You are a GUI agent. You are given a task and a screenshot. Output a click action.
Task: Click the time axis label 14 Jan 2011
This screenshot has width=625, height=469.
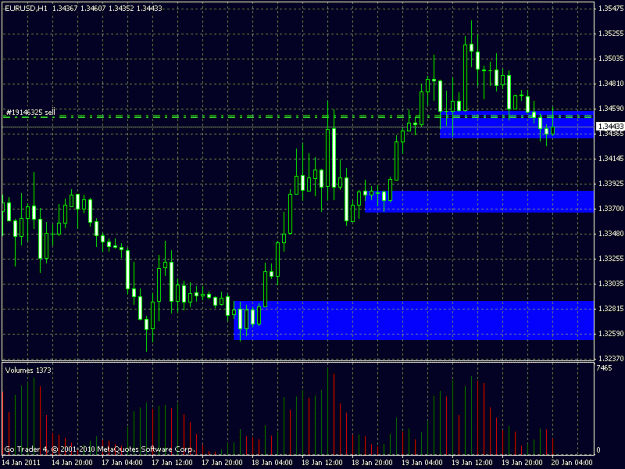pyautogui.click(x=21, y=463)
